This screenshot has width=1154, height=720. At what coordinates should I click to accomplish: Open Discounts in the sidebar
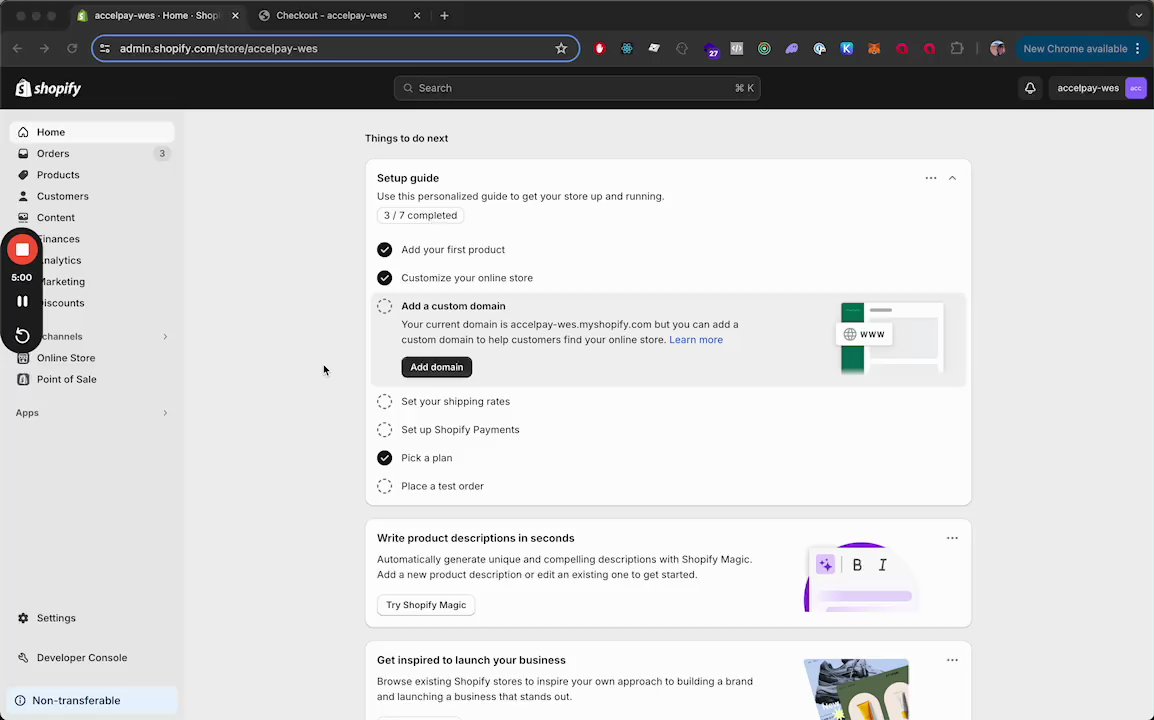92,303
